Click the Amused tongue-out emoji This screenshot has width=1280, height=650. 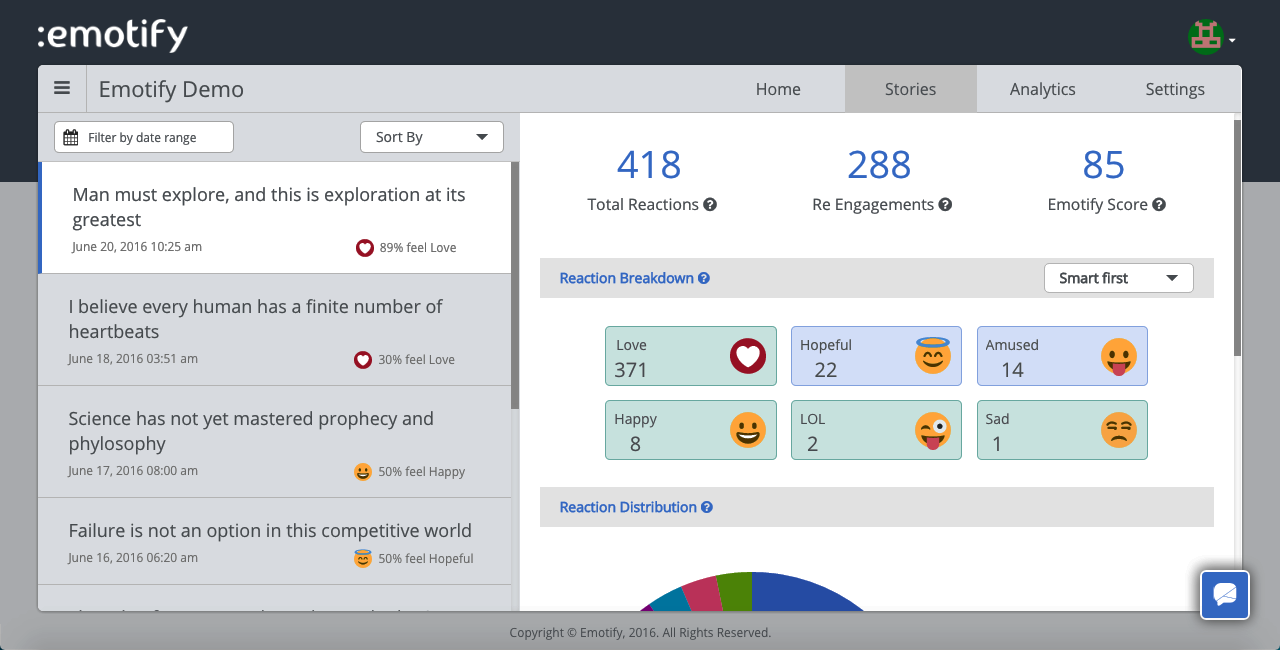tap(1119, 356)
